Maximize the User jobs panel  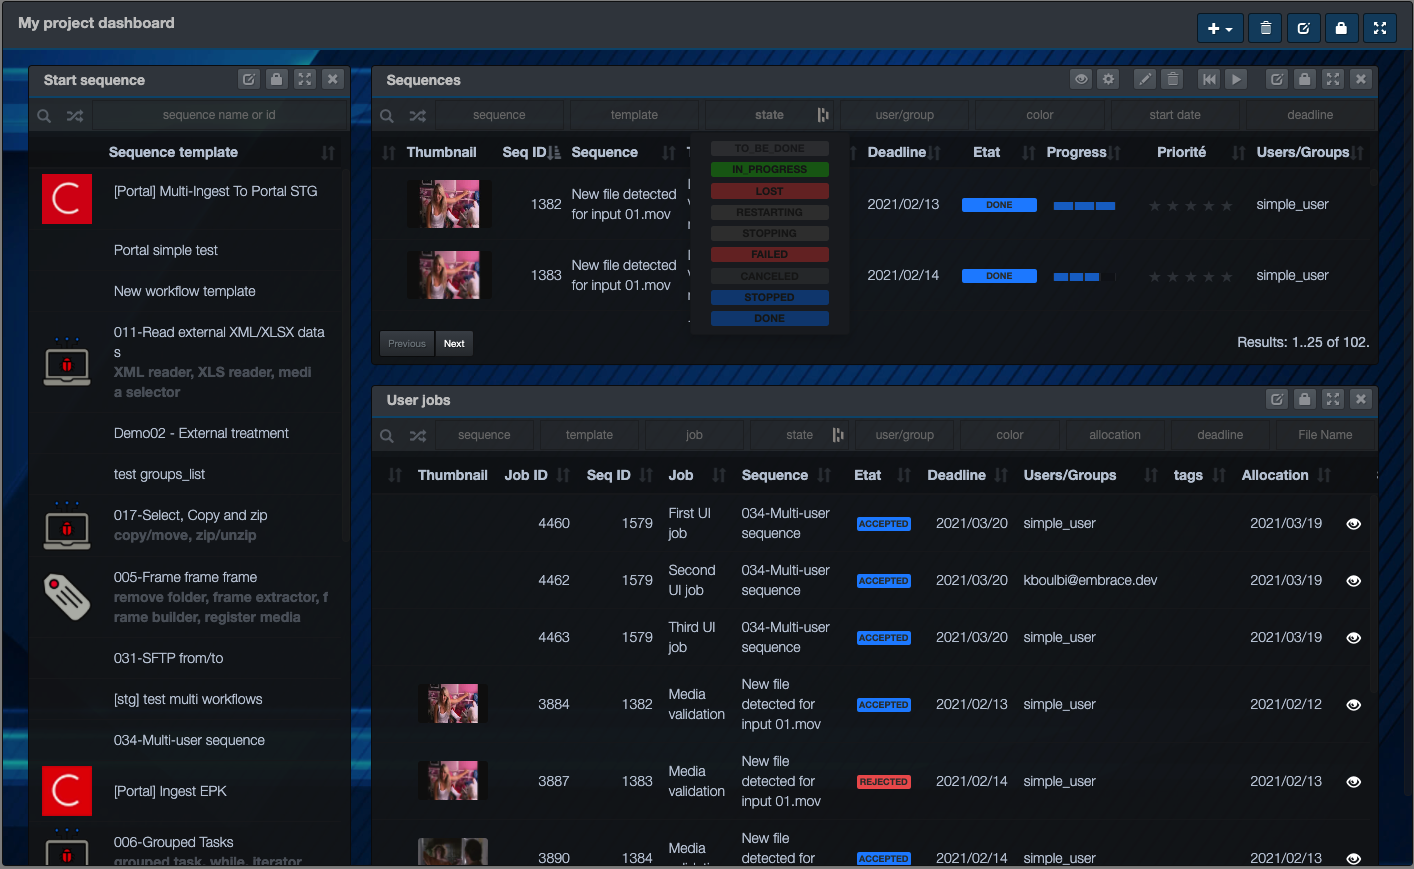(x=1333, y=399)
